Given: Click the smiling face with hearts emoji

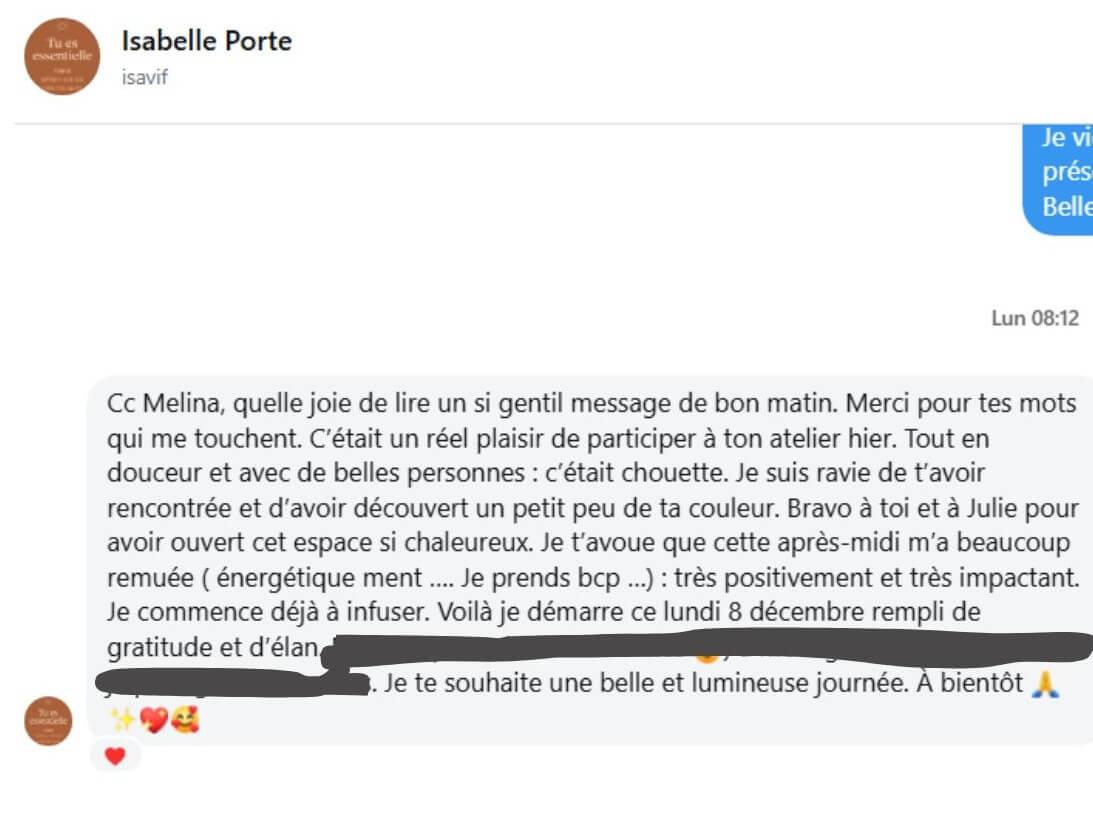Looking at the screenshot, I should coord(184,718).
